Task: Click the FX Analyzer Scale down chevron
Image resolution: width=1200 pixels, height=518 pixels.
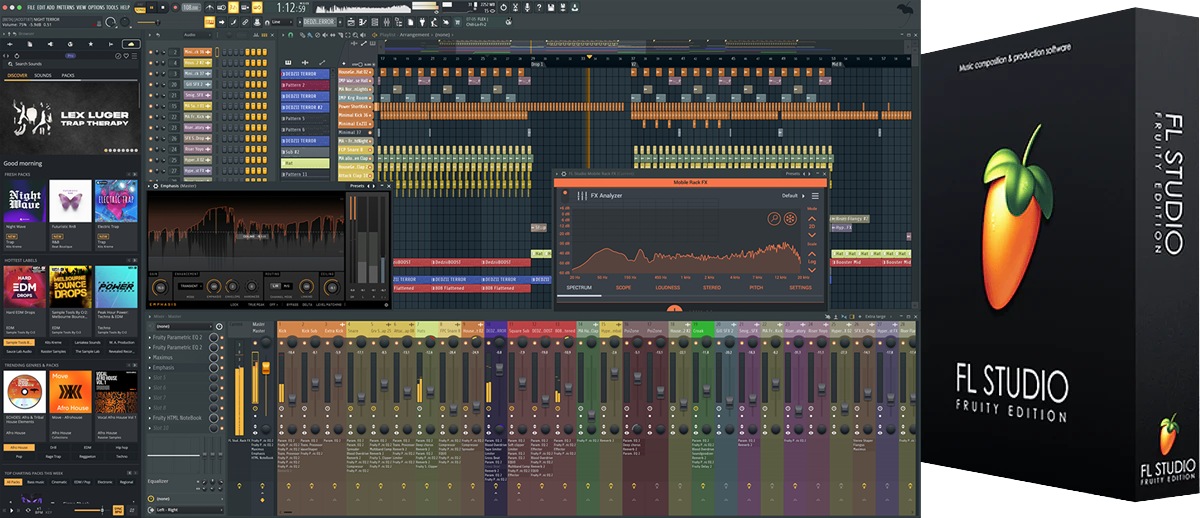Action: (x=812, y=270)
